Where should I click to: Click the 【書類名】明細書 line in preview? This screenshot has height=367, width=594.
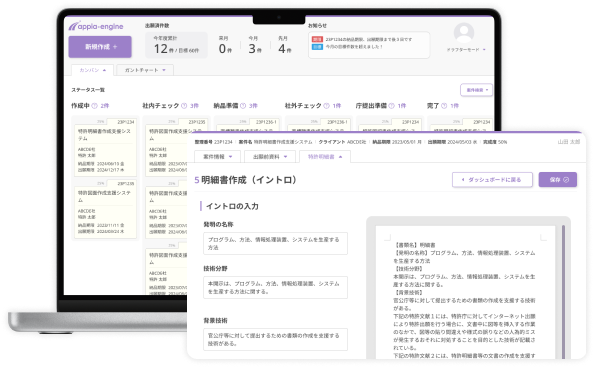414,245
